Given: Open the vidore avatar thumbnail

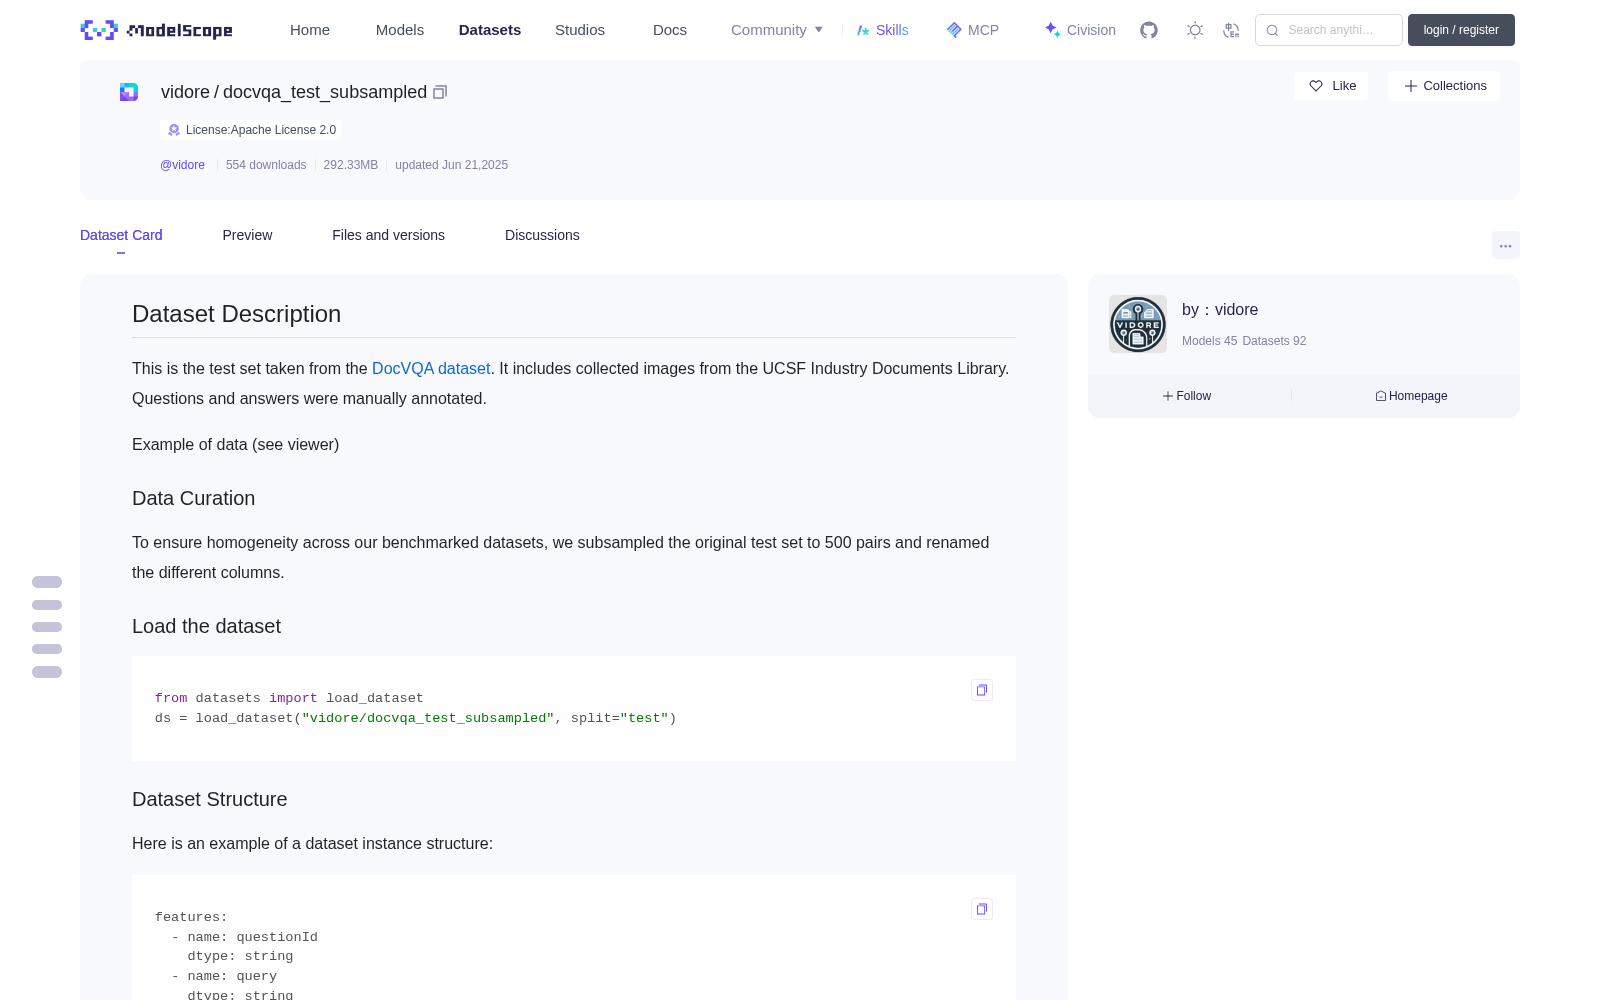Looking at the screenshot, I should click(x=1138, y=324).
